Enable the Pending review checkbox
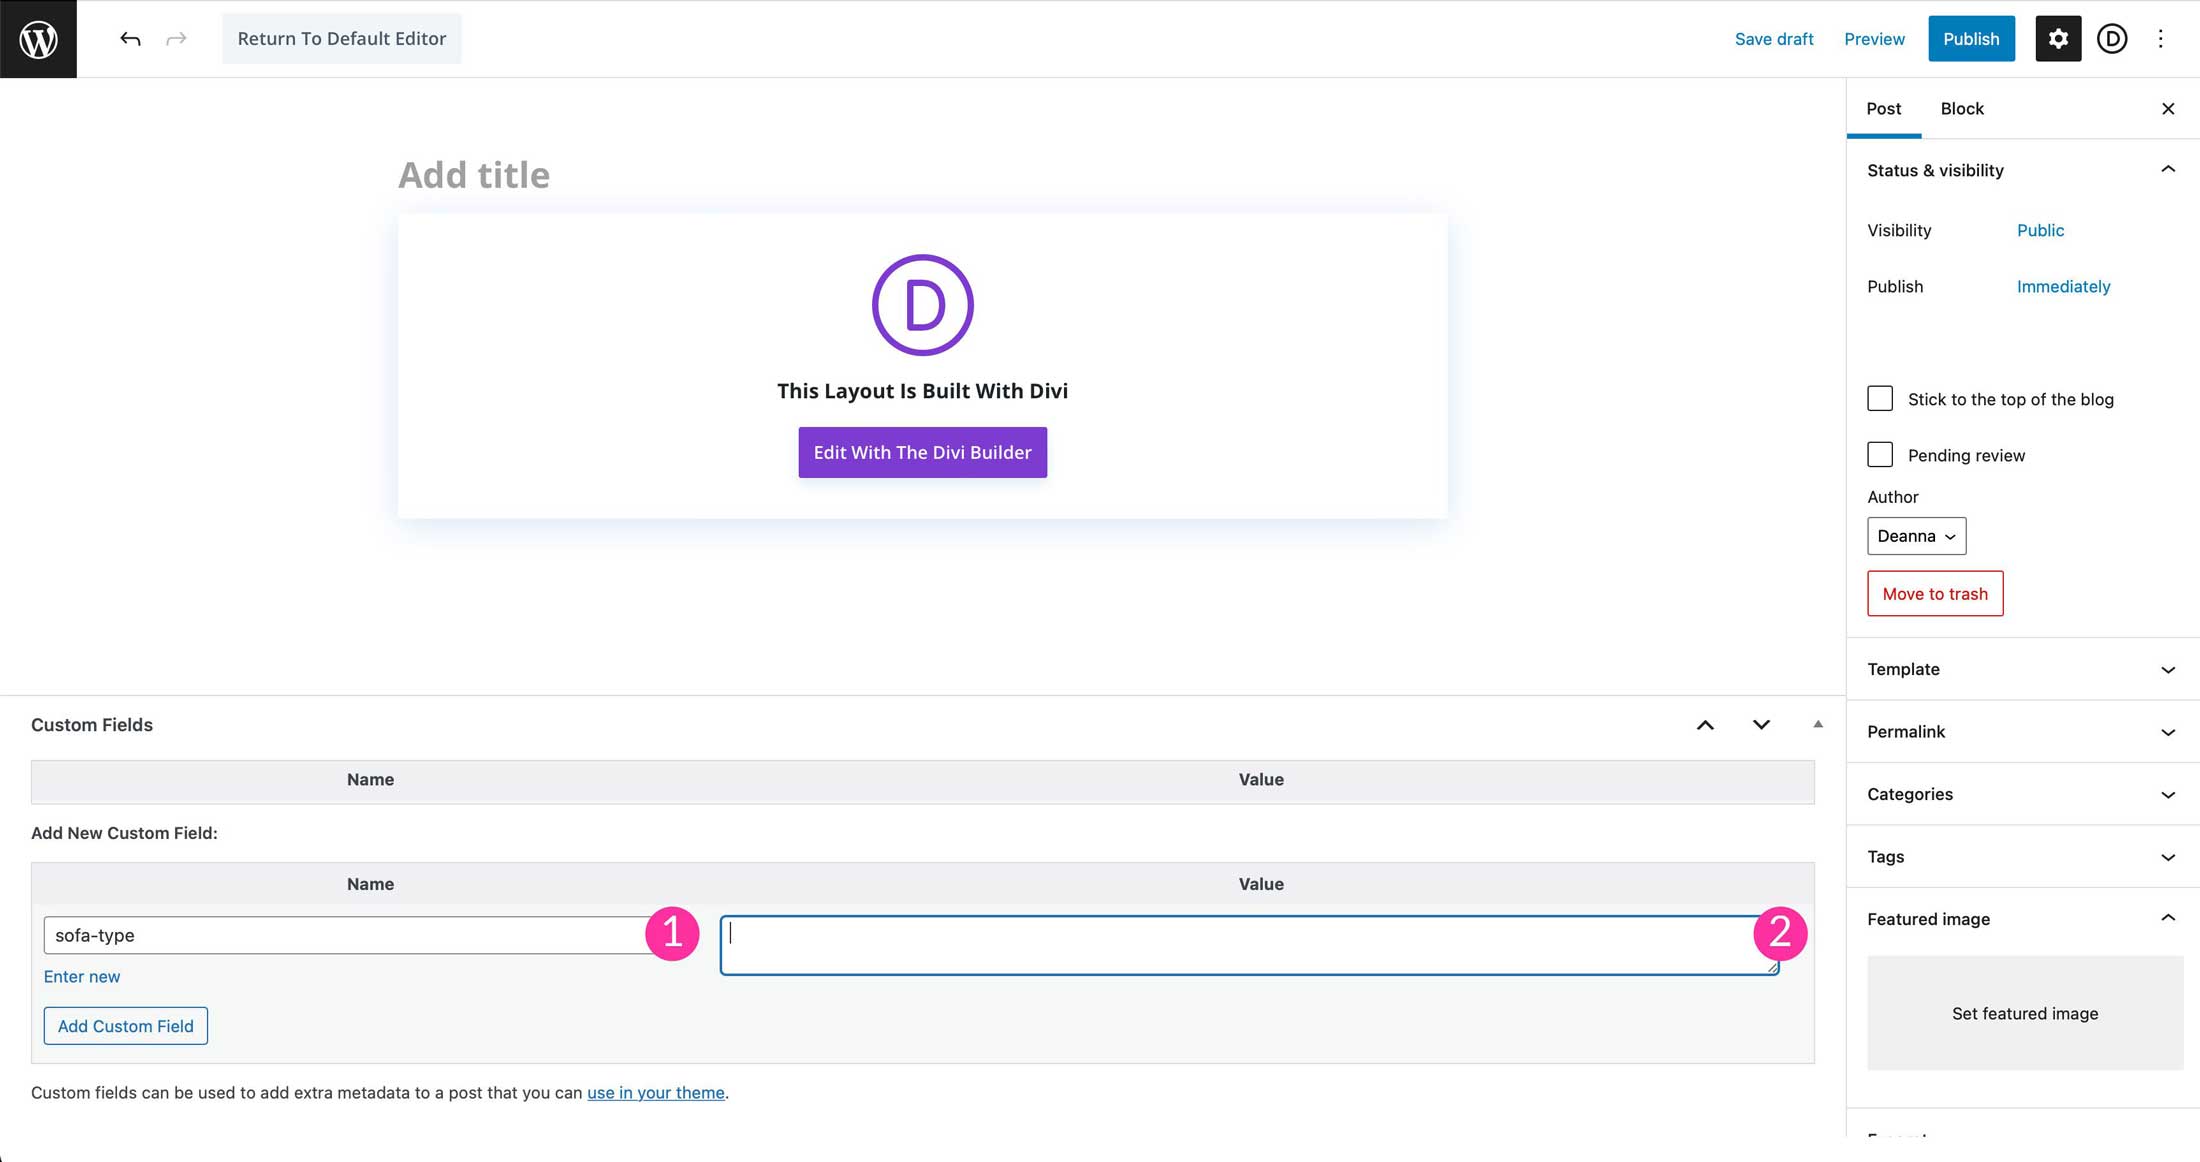 coord(1881,455)
